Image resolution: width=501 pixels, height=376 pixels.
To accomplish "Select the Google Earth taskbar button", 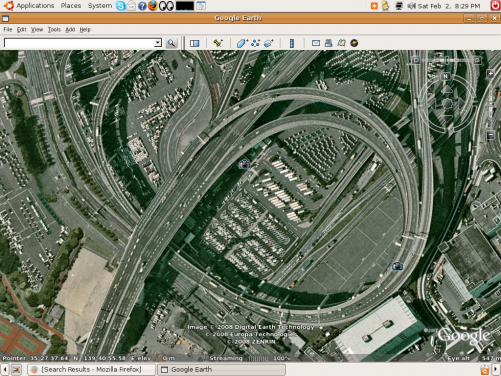I will click(221, 369).
